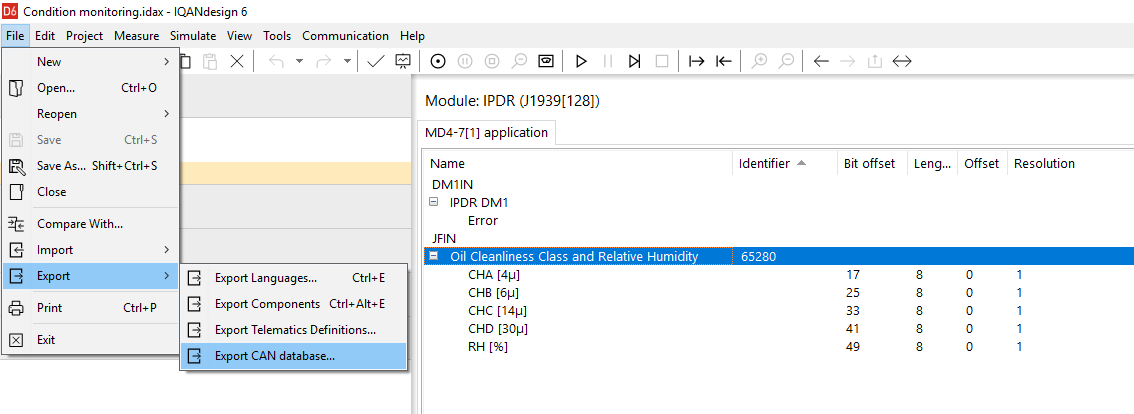This screenshot has width=1134, height=414.
Task: Click the simulation stop square icon
Action: pos(662,62)
